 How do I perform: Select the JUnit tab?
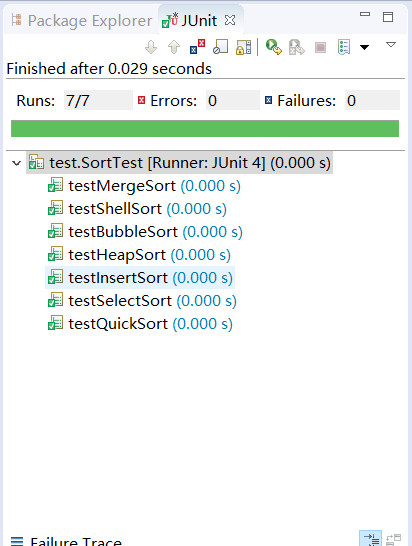(199, 21)
